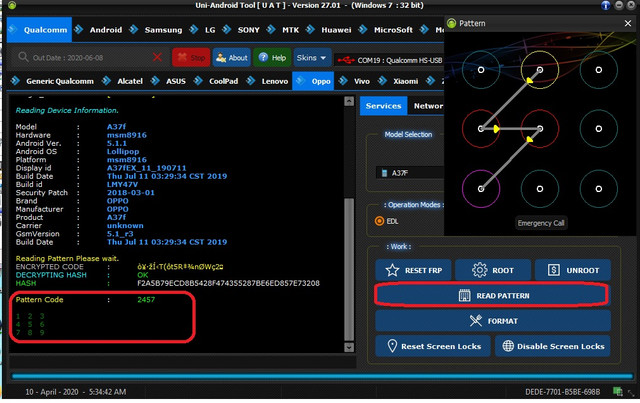This screenshot has width=640, height=403.
Task: Click the green network status icon
Action: click(x=618, y=392)
